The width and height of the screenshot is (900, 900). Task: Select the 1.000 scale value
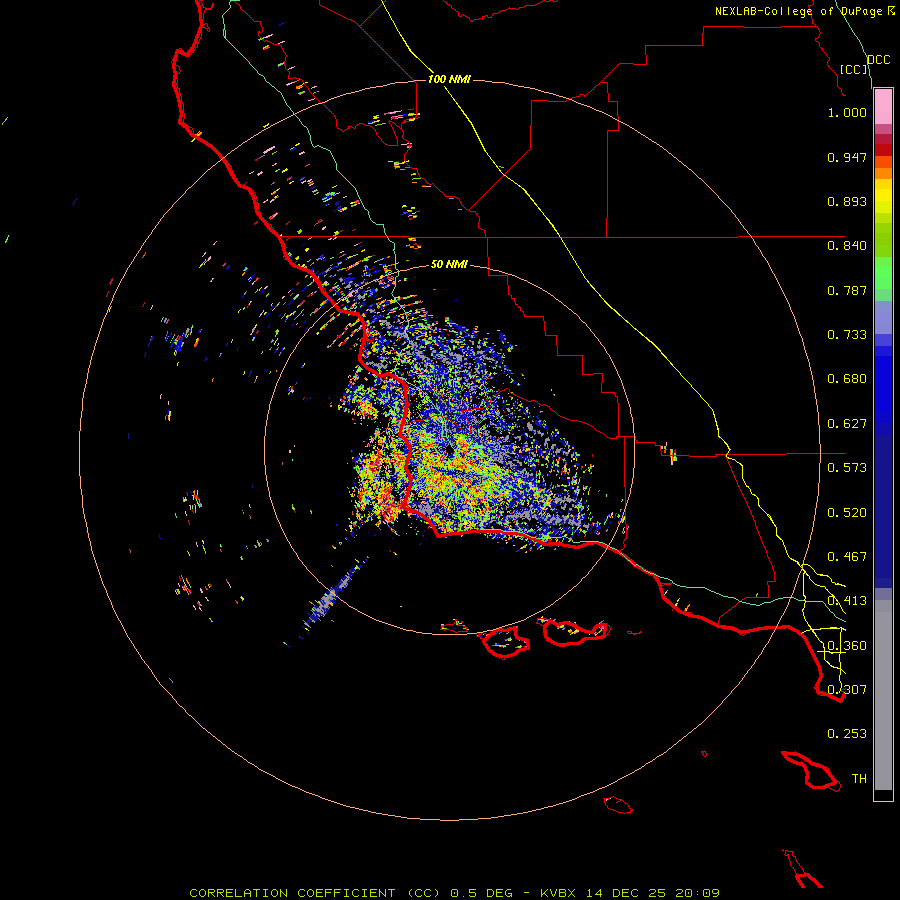point(847,112)
